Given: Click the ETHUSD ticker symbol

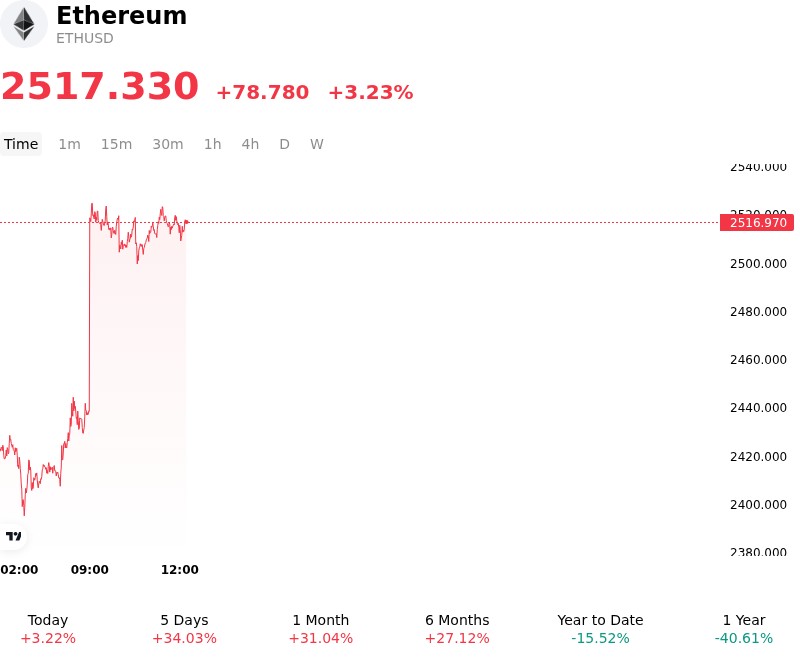Looking at the screenshot, I should [85, 38].
